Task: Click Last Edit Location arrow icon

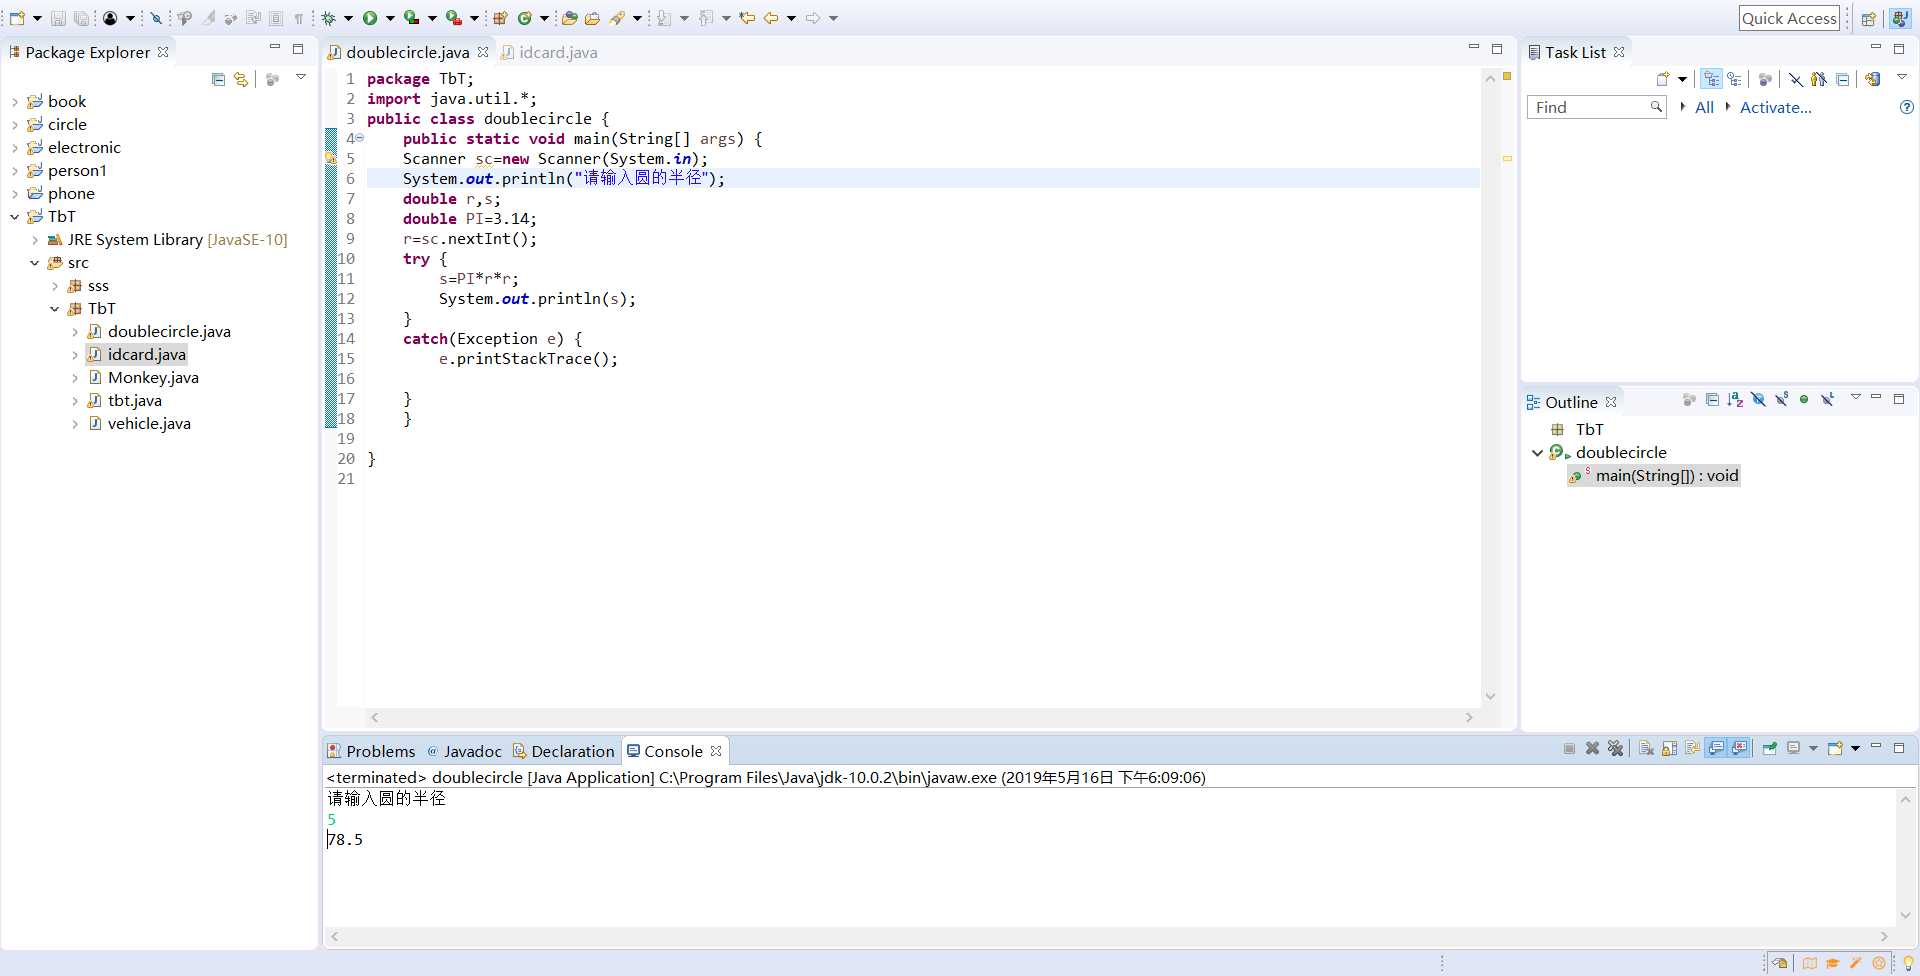Action: pyautogui.click(x=747, y=18)
